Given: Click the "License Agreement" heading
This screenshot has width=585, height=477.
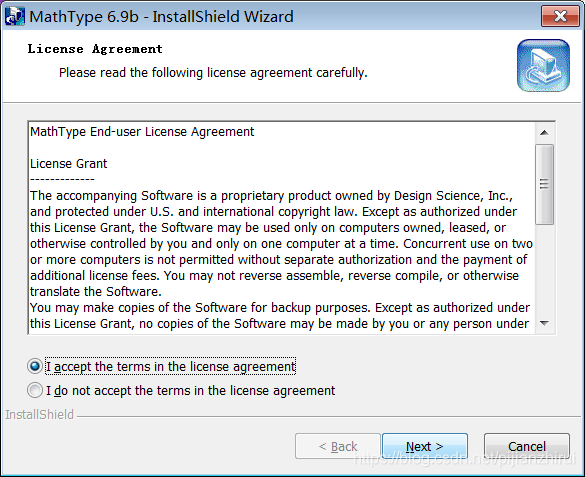Looking at the screenshot, I should [x=95, y=49].
